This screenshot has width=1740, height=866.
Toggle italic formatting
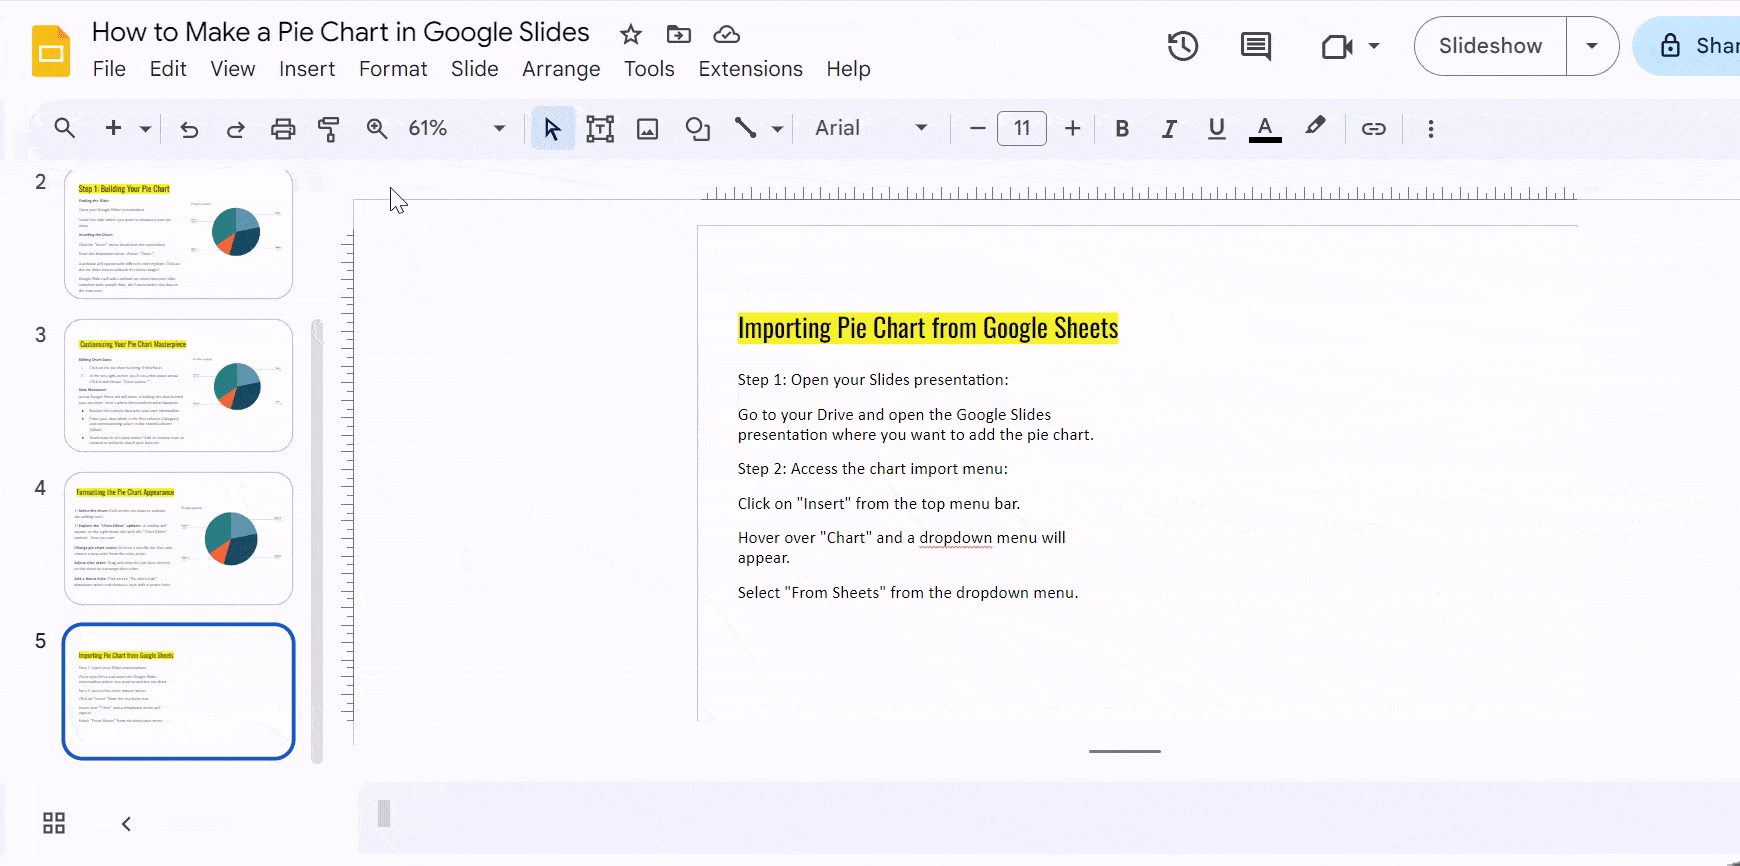[x=1169, y=128]
